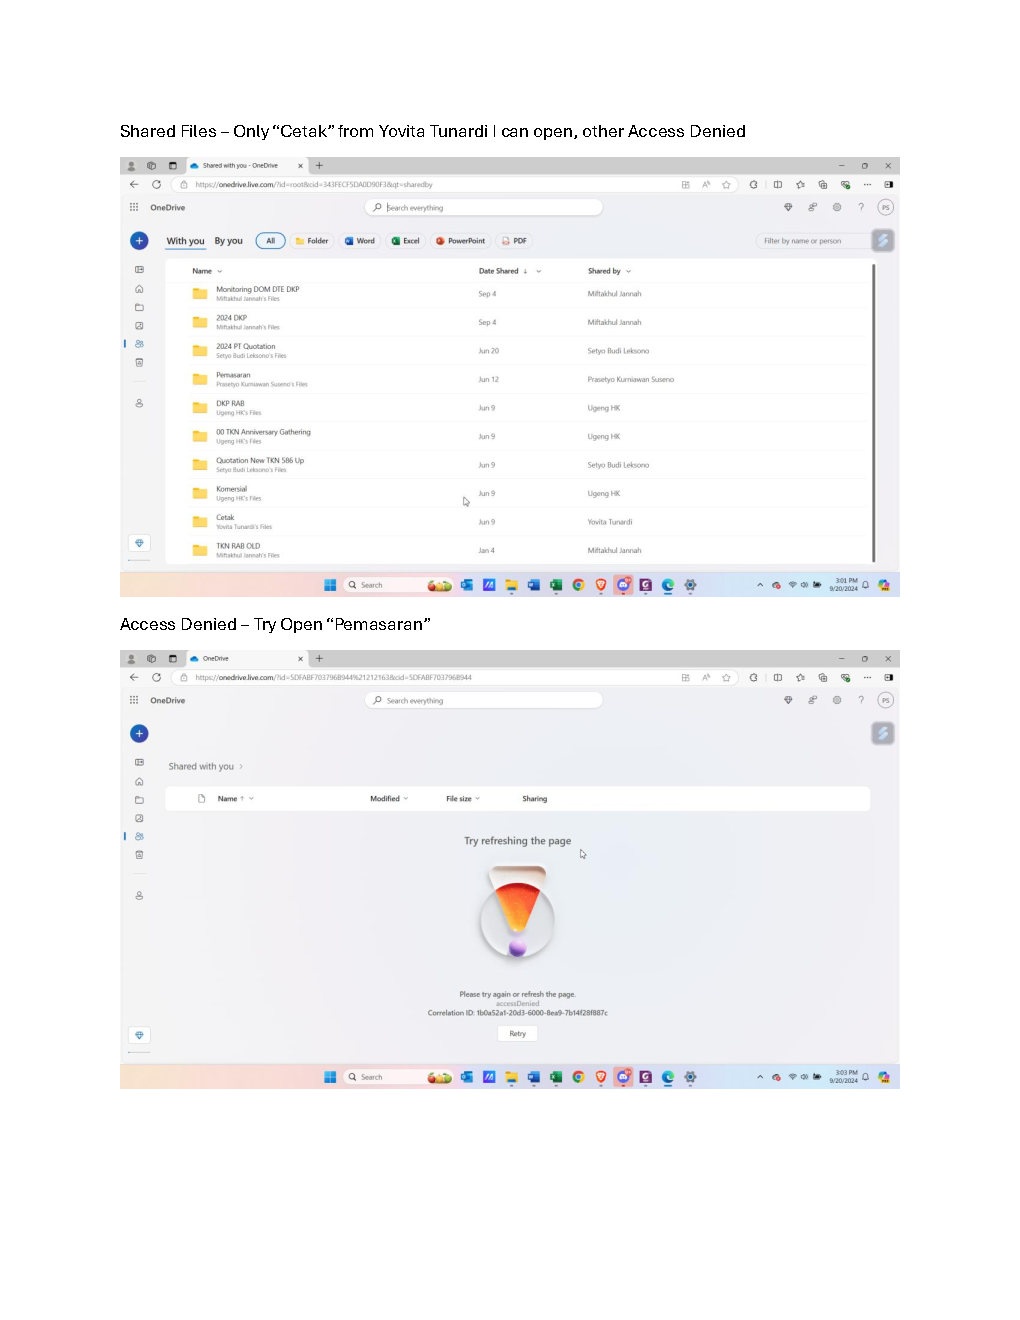1020x1320 pixels.
Task: Open the settings gear in access denied OneDrive window
Action: 837,700
